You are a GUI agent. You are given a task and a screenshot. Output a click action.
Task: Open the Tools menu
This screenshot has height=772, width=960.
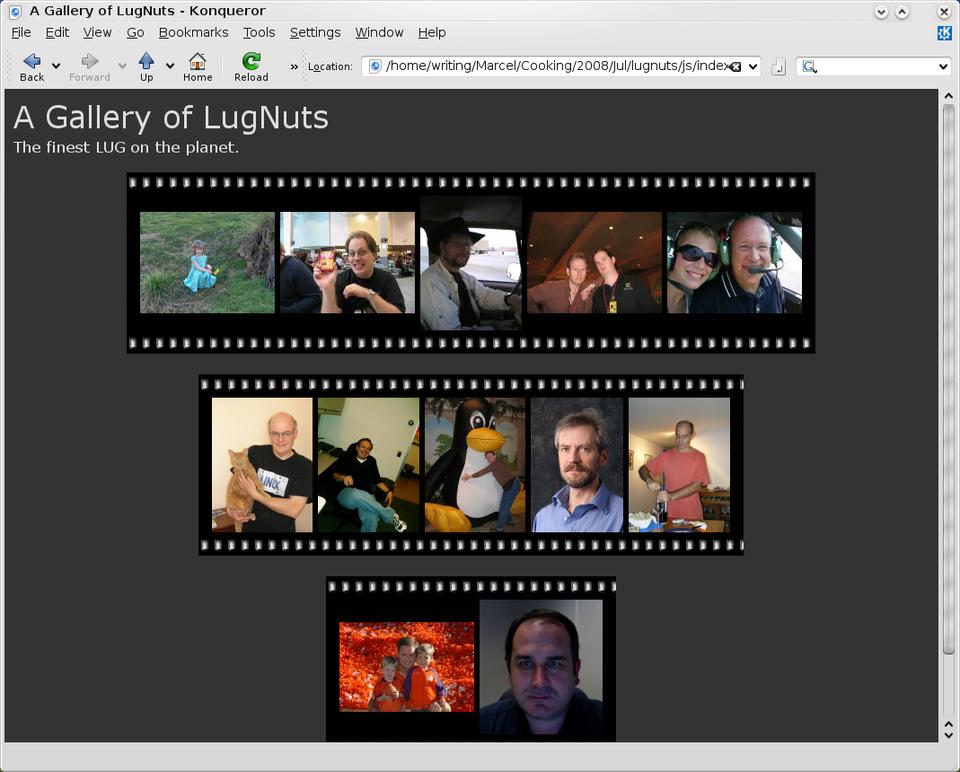click(x=259, y=32)
